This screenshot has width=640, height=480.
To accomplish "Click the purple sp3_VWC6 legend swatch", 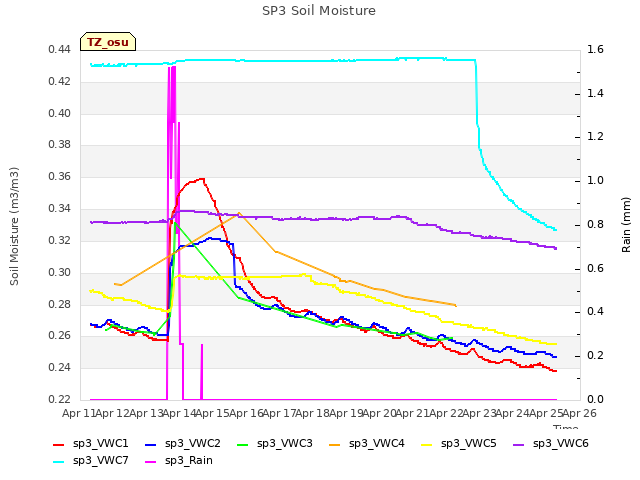I will (518, 444).
